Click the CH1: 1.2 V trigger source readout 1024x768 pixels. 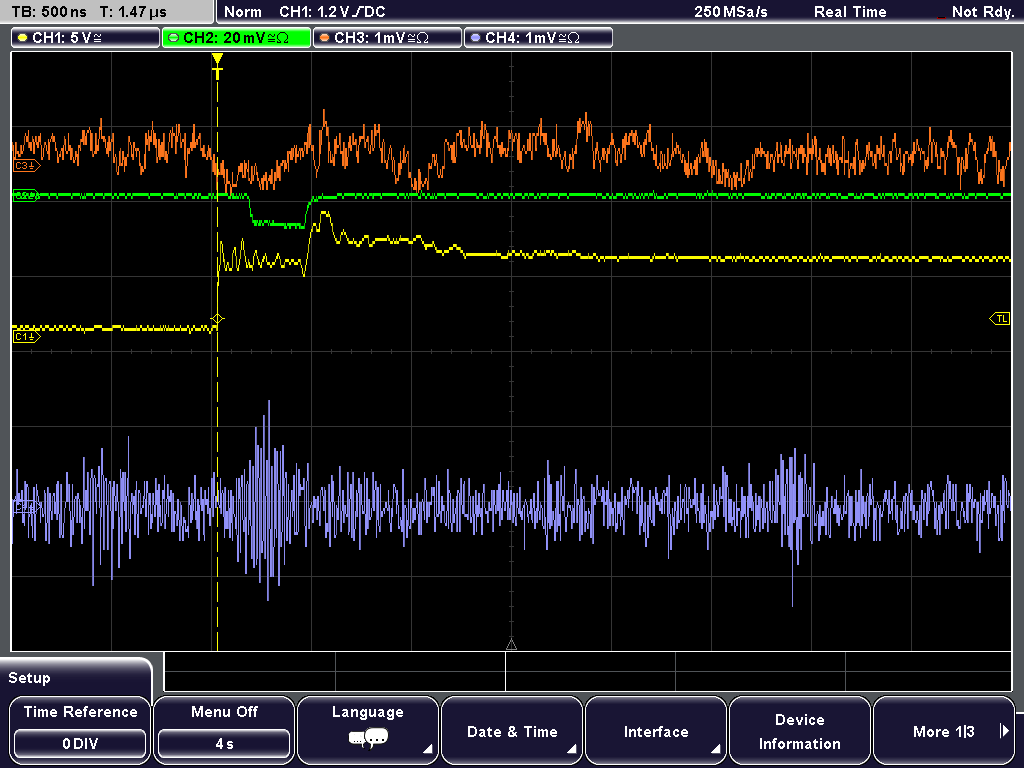click(x=332, y=12)
